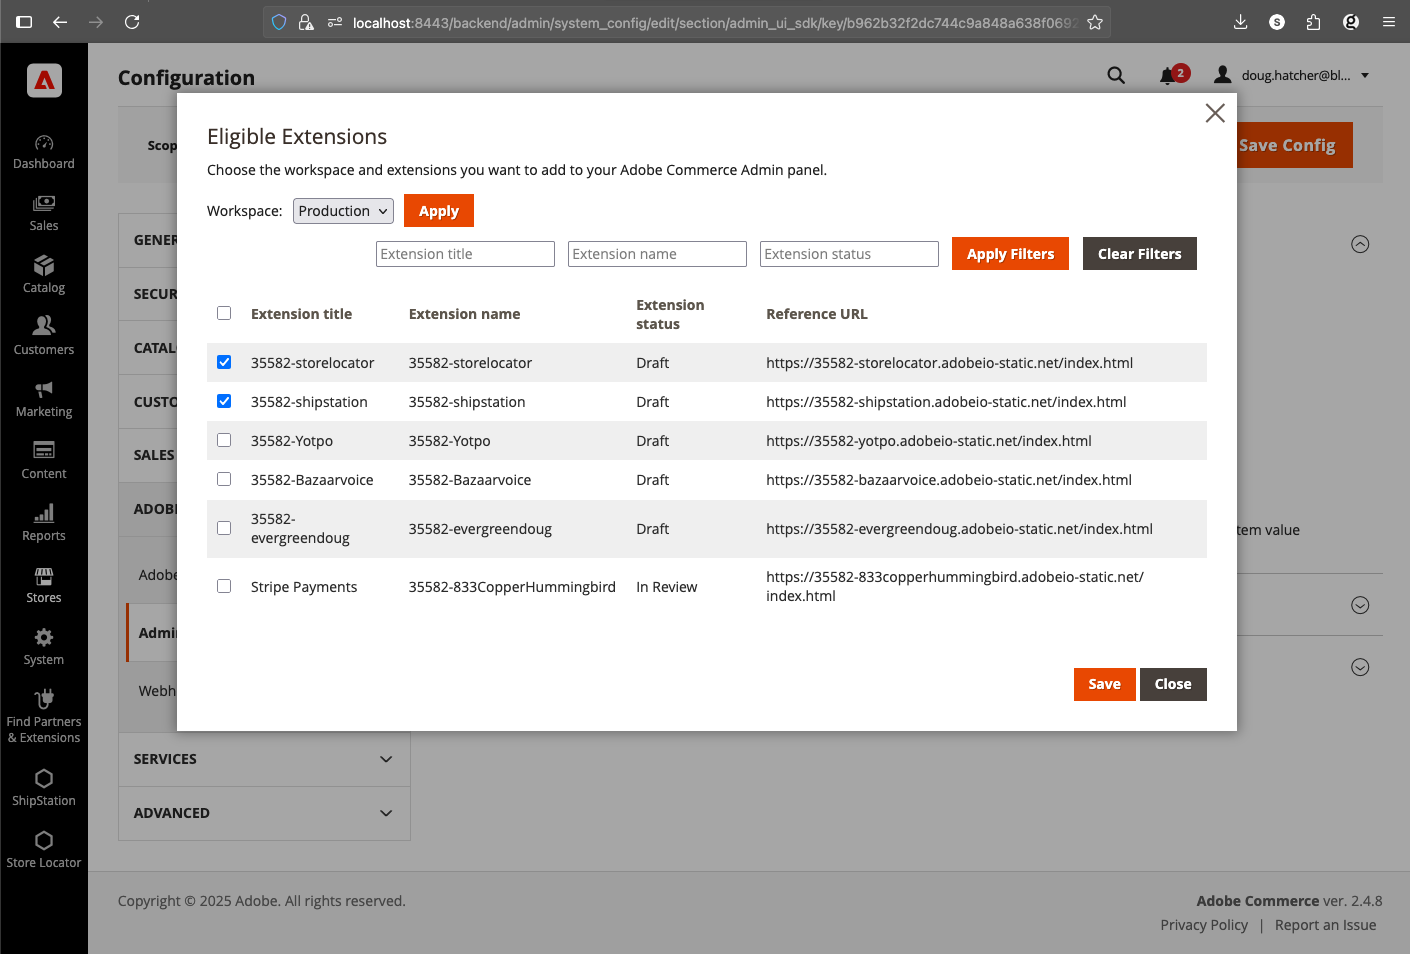
Task: Expand the SERVICES config section
Action: pyautogui.click(x=264, y=759)
